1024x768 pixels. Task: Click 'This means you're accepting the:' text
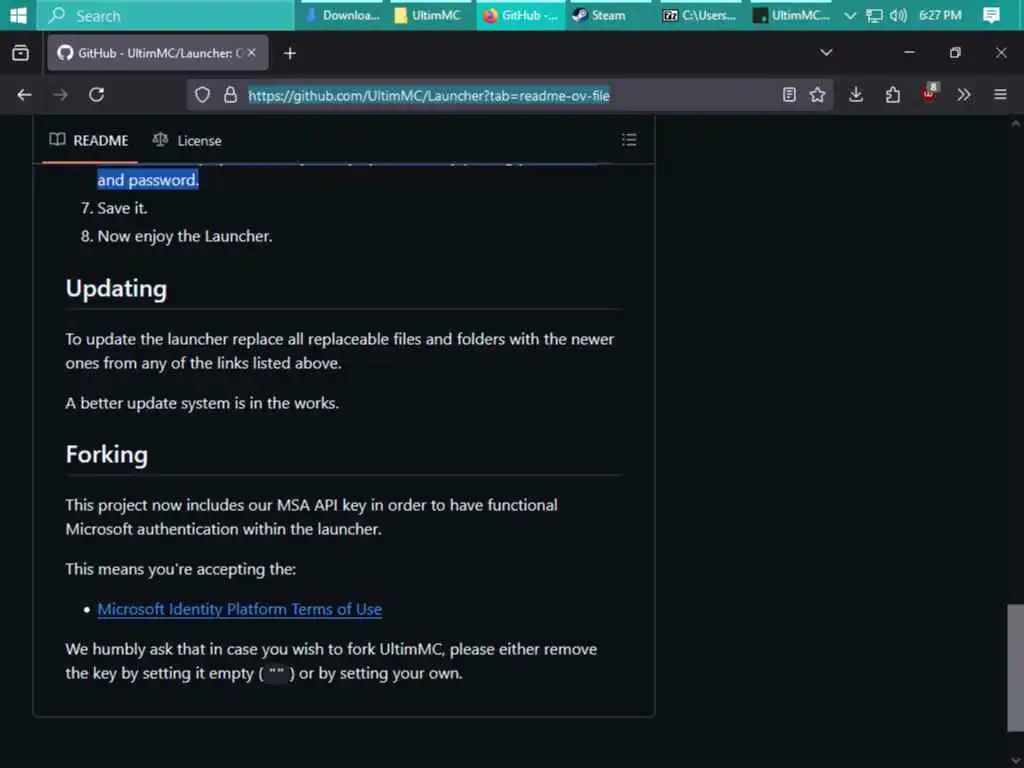point(181,569)
